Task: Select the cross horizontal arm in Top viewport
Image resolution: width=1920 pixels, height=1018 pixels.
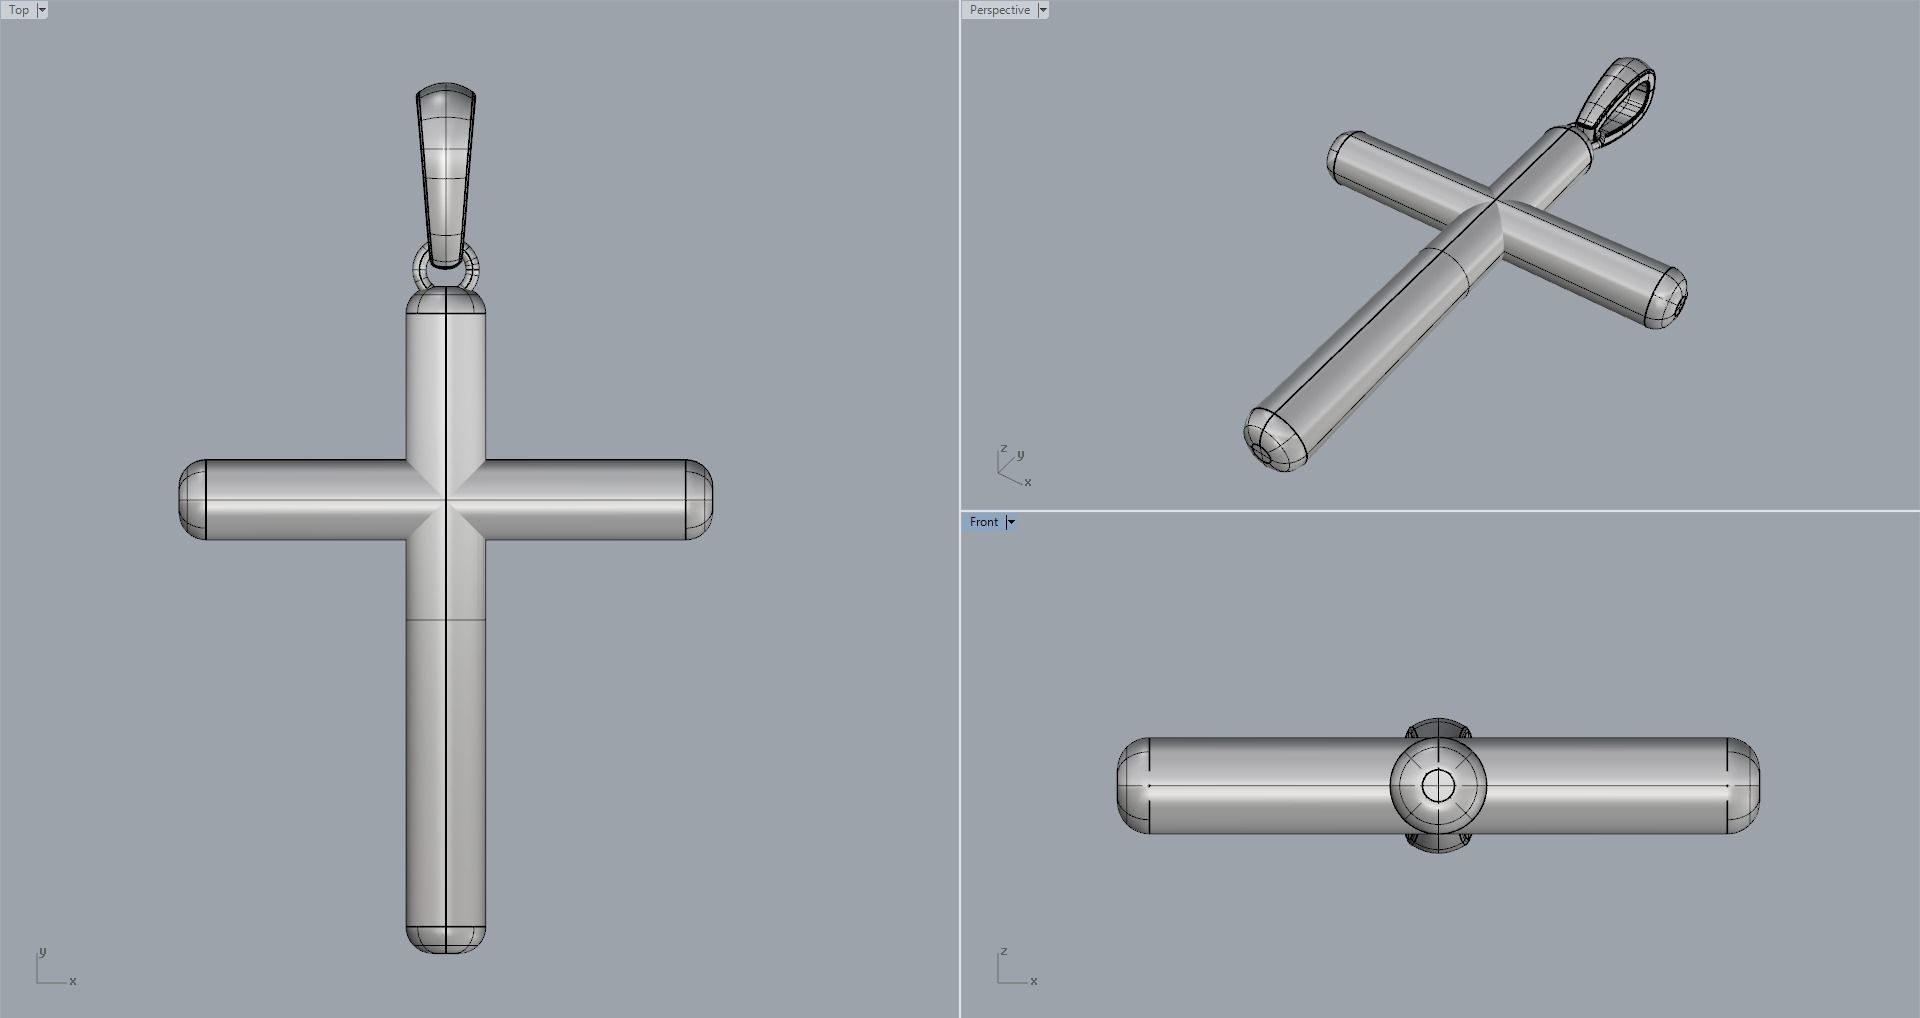Action: pos(446,500)
